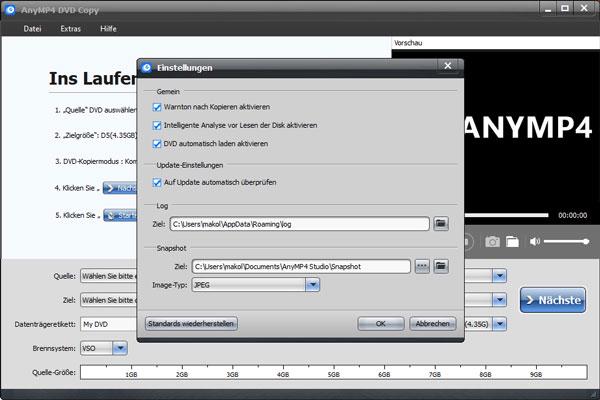This screenshot has width=600, height=400.
Task: Open the Brennsystem VSO dropdown
Action: 120,348
